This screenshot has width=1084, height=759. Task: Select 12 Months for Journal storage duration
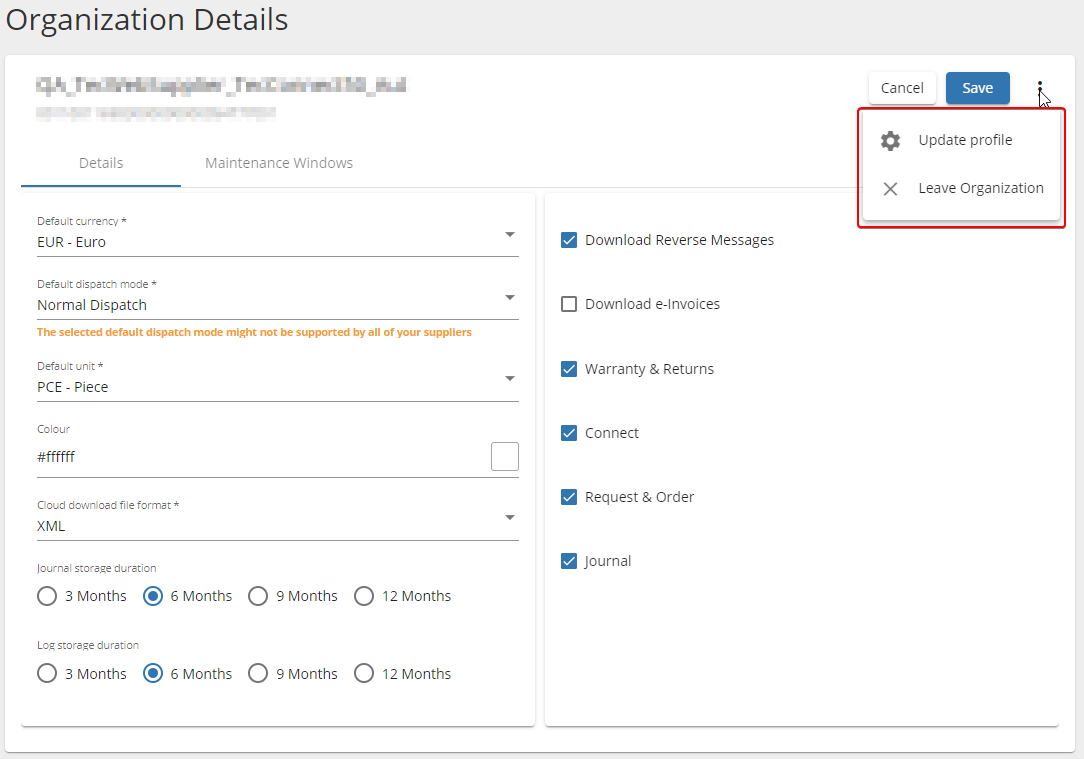(364, 595)
